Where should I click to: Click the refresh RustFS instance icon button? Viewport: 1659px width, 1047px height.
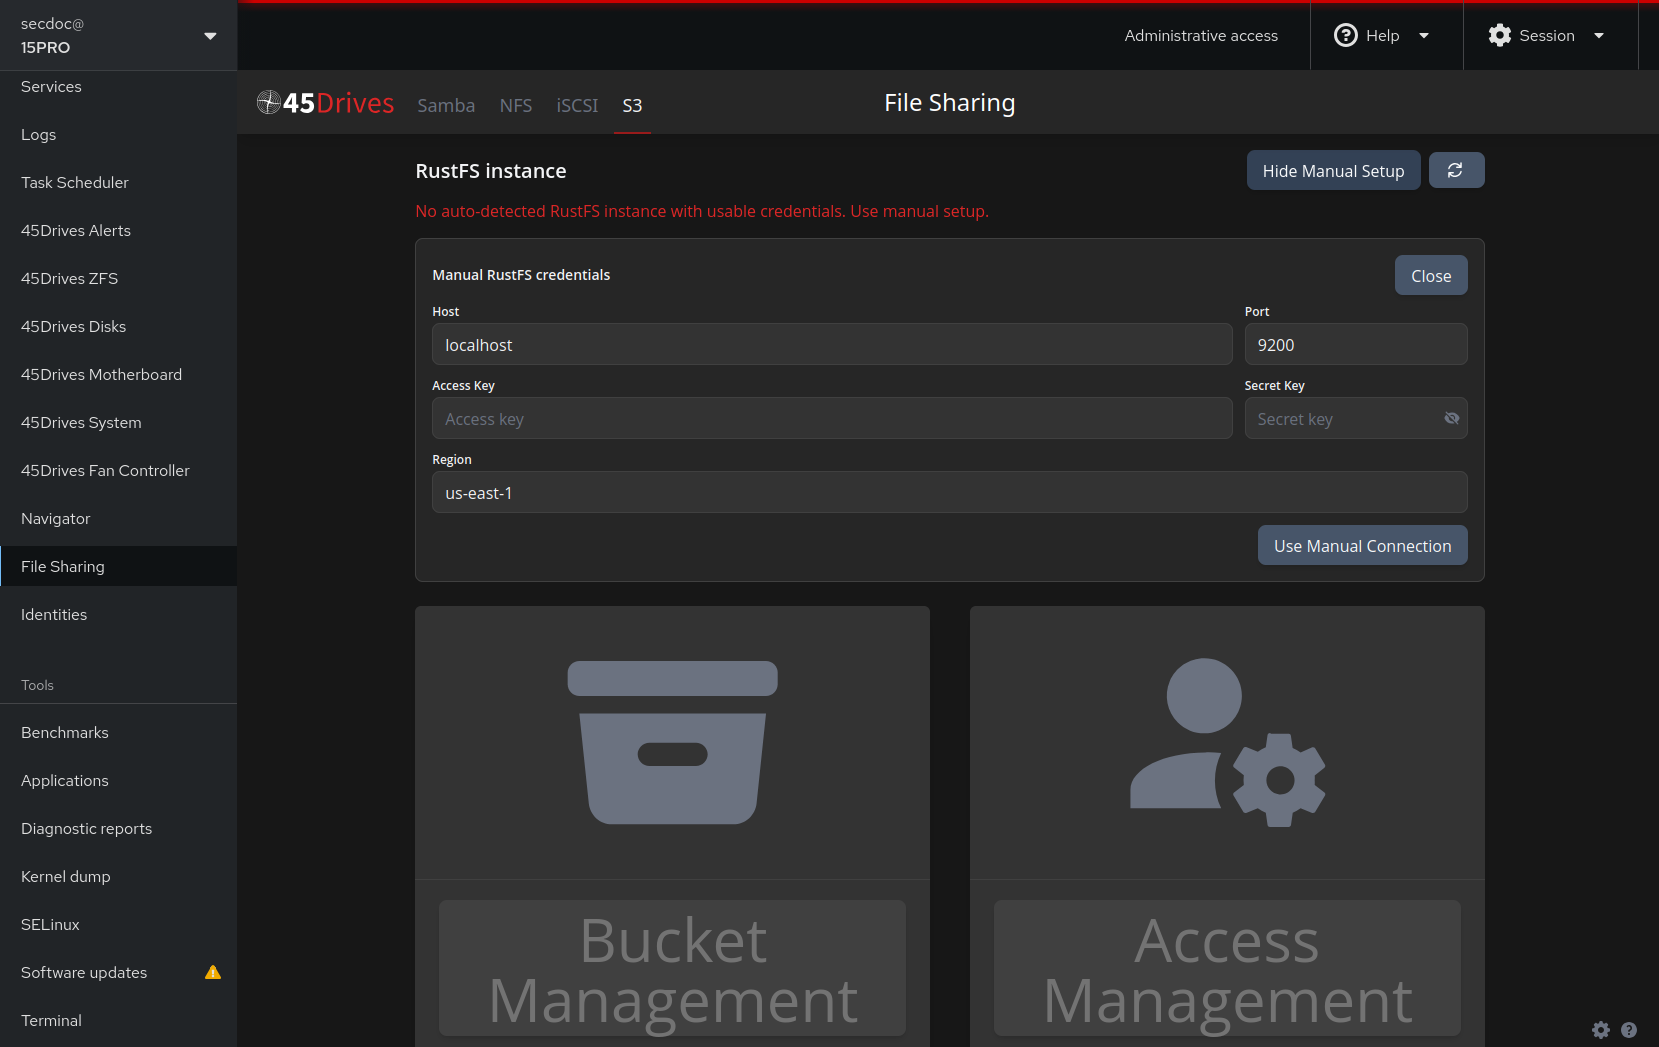pos(1456,171)
